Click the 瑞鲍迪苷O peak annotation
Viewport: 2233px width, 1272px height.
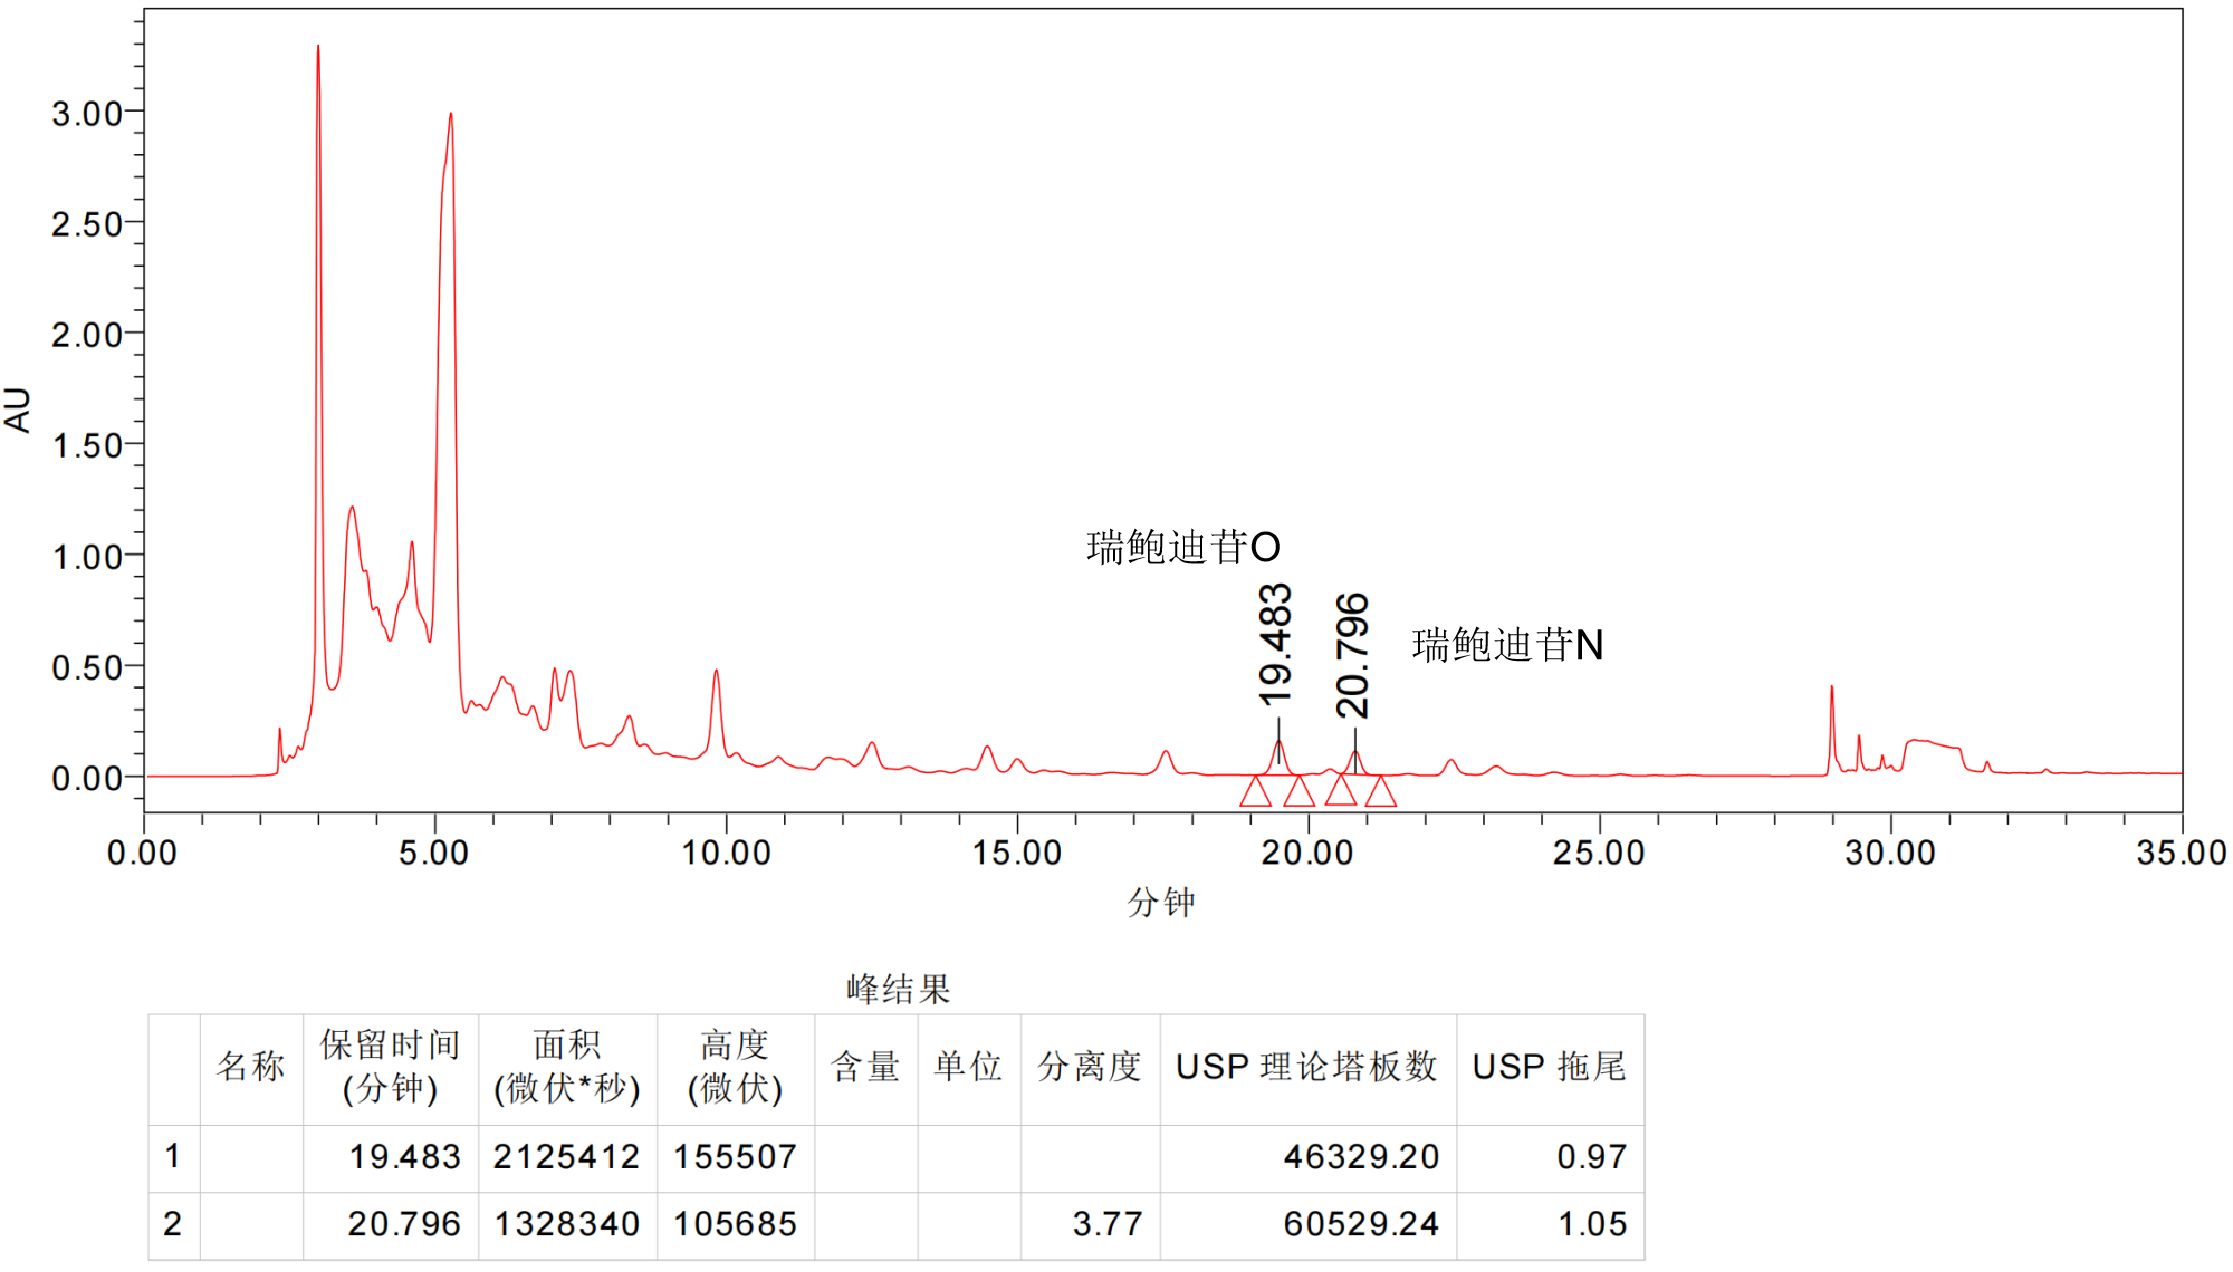[x=1183, y=548]
